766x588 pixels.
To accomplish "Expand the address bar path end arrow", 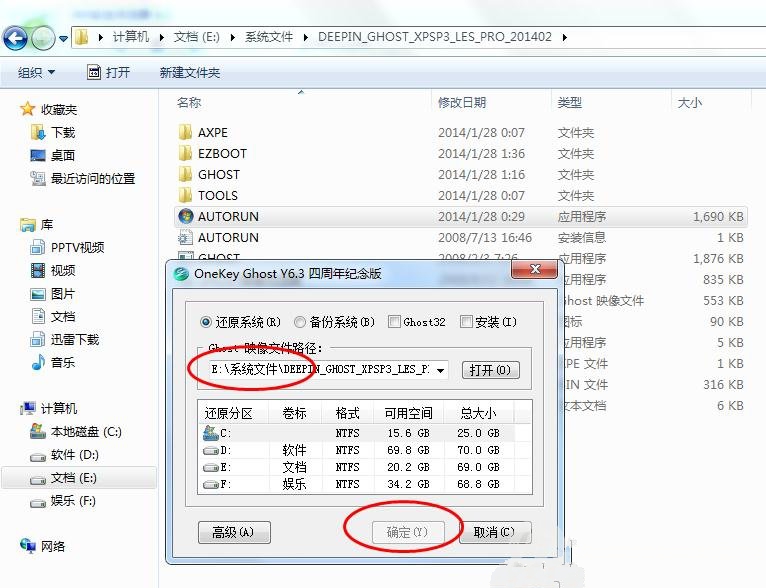I will [565, 37].
